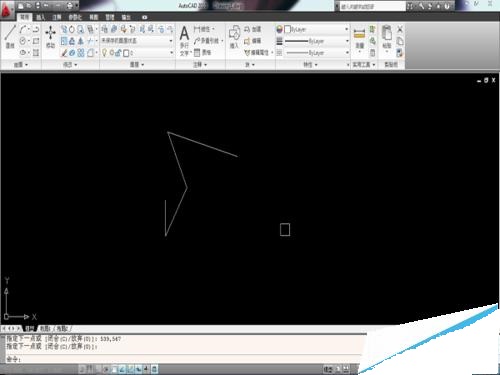Expand the Draw (绘图) panel
500x375 pixels.
(21, 65)
